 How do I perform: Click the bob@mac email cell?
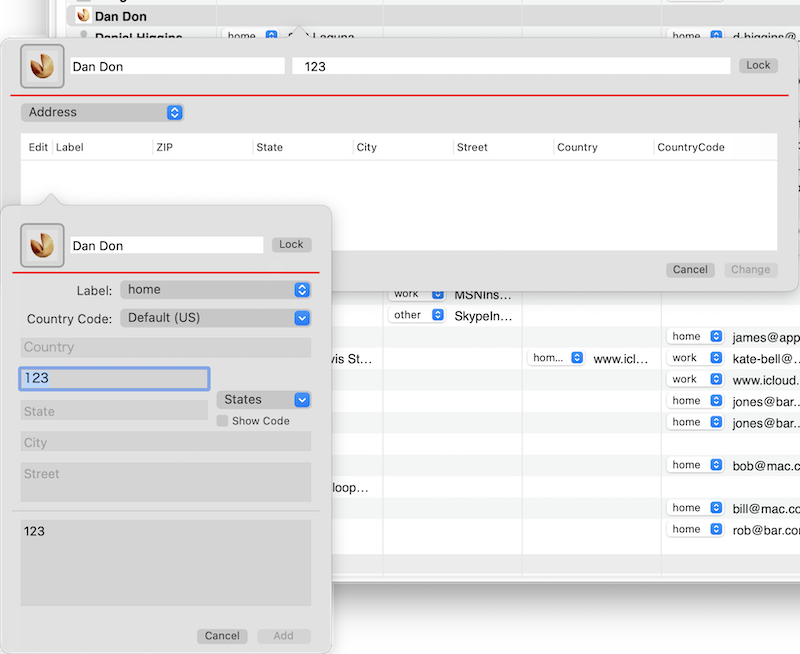click(766, 466)
